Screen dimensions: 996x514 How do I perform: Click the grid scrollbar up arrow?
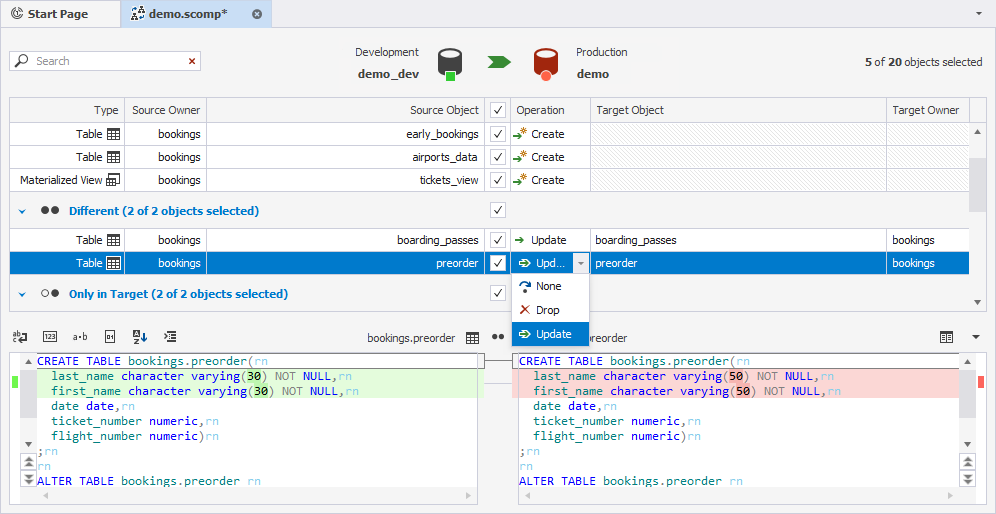click(976, 132)
